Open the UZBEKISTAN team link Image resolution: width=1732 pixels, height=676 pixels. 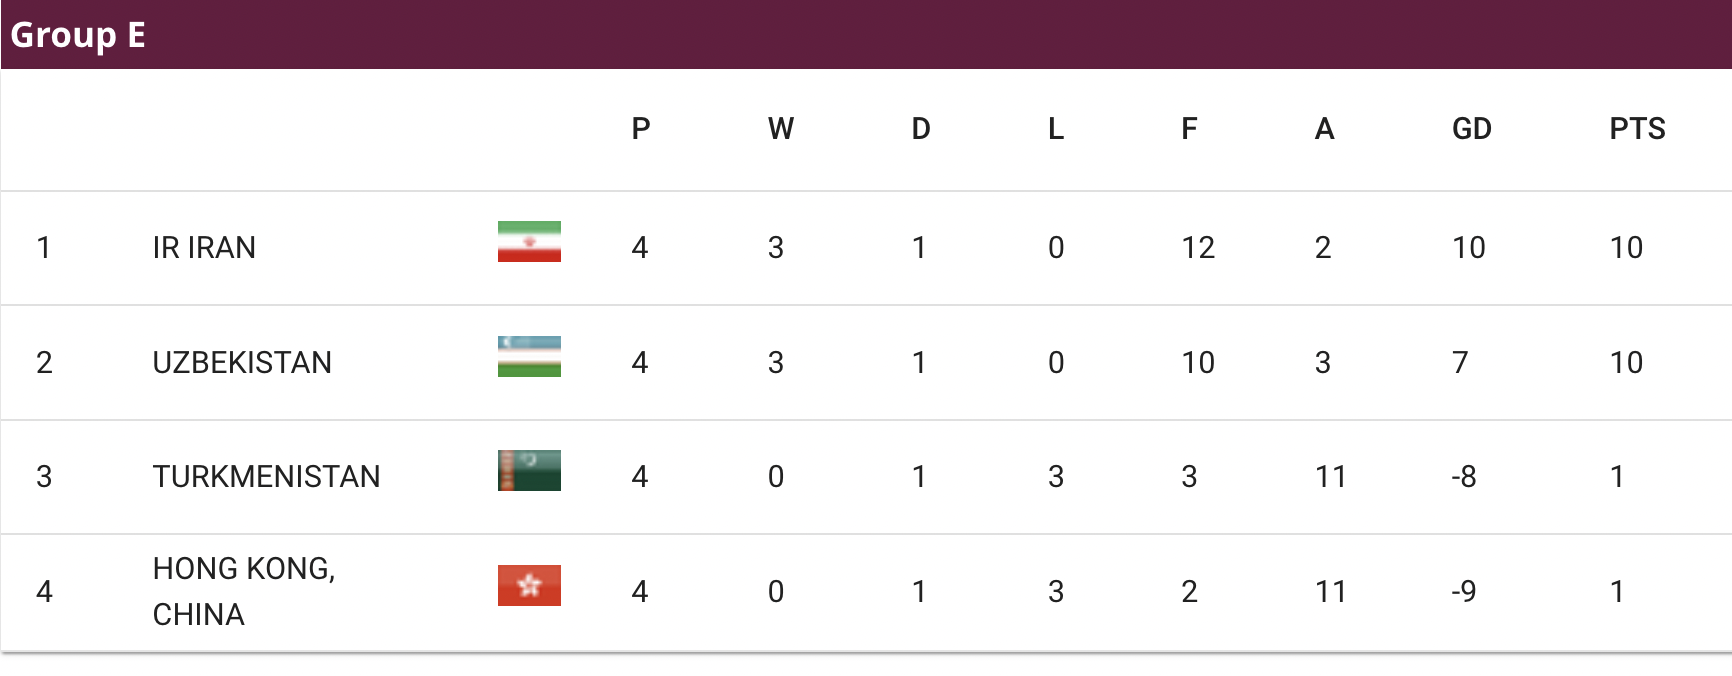[x=242, y=362]
